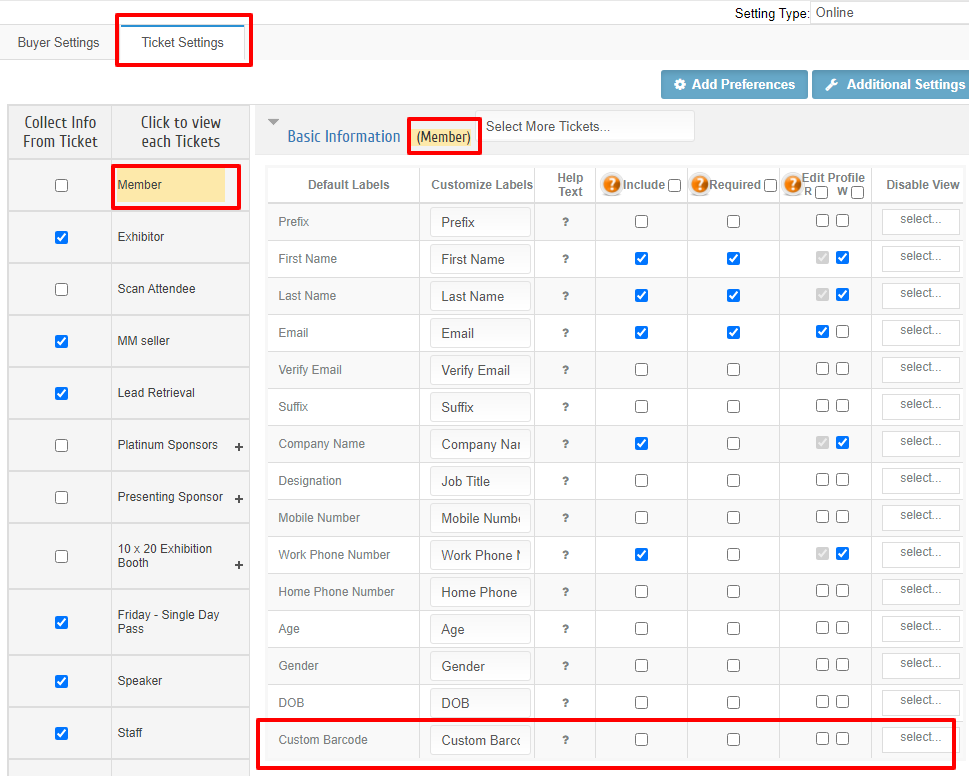Click the Prefix help text question mark
The width and height of the screenshot is (969, 776).
[565, 222]
